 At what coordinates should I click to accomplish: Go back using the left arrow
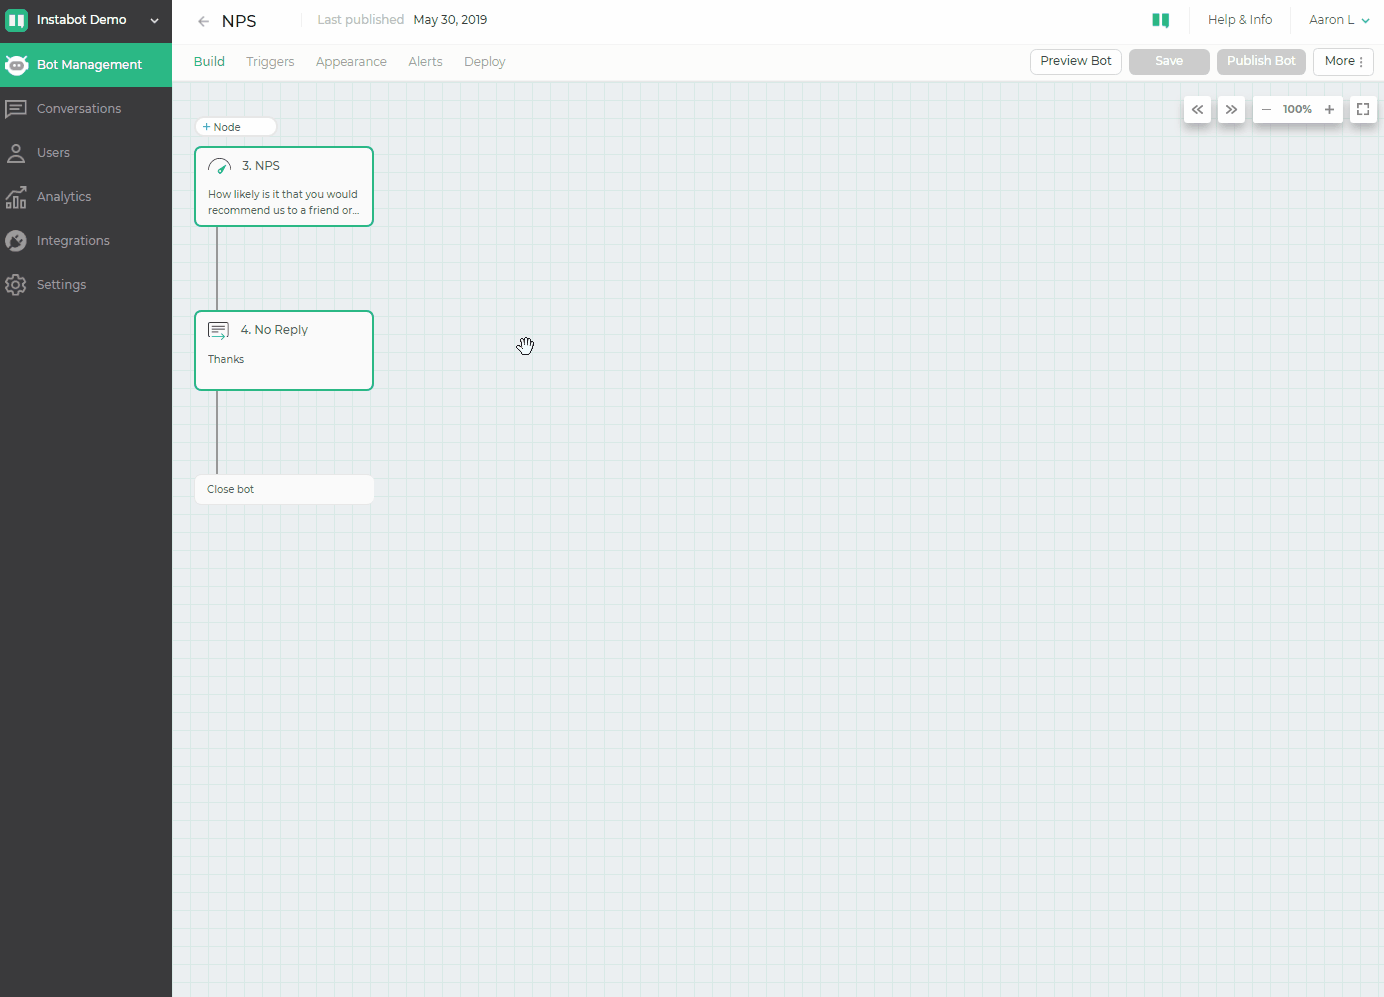[204, 21]
